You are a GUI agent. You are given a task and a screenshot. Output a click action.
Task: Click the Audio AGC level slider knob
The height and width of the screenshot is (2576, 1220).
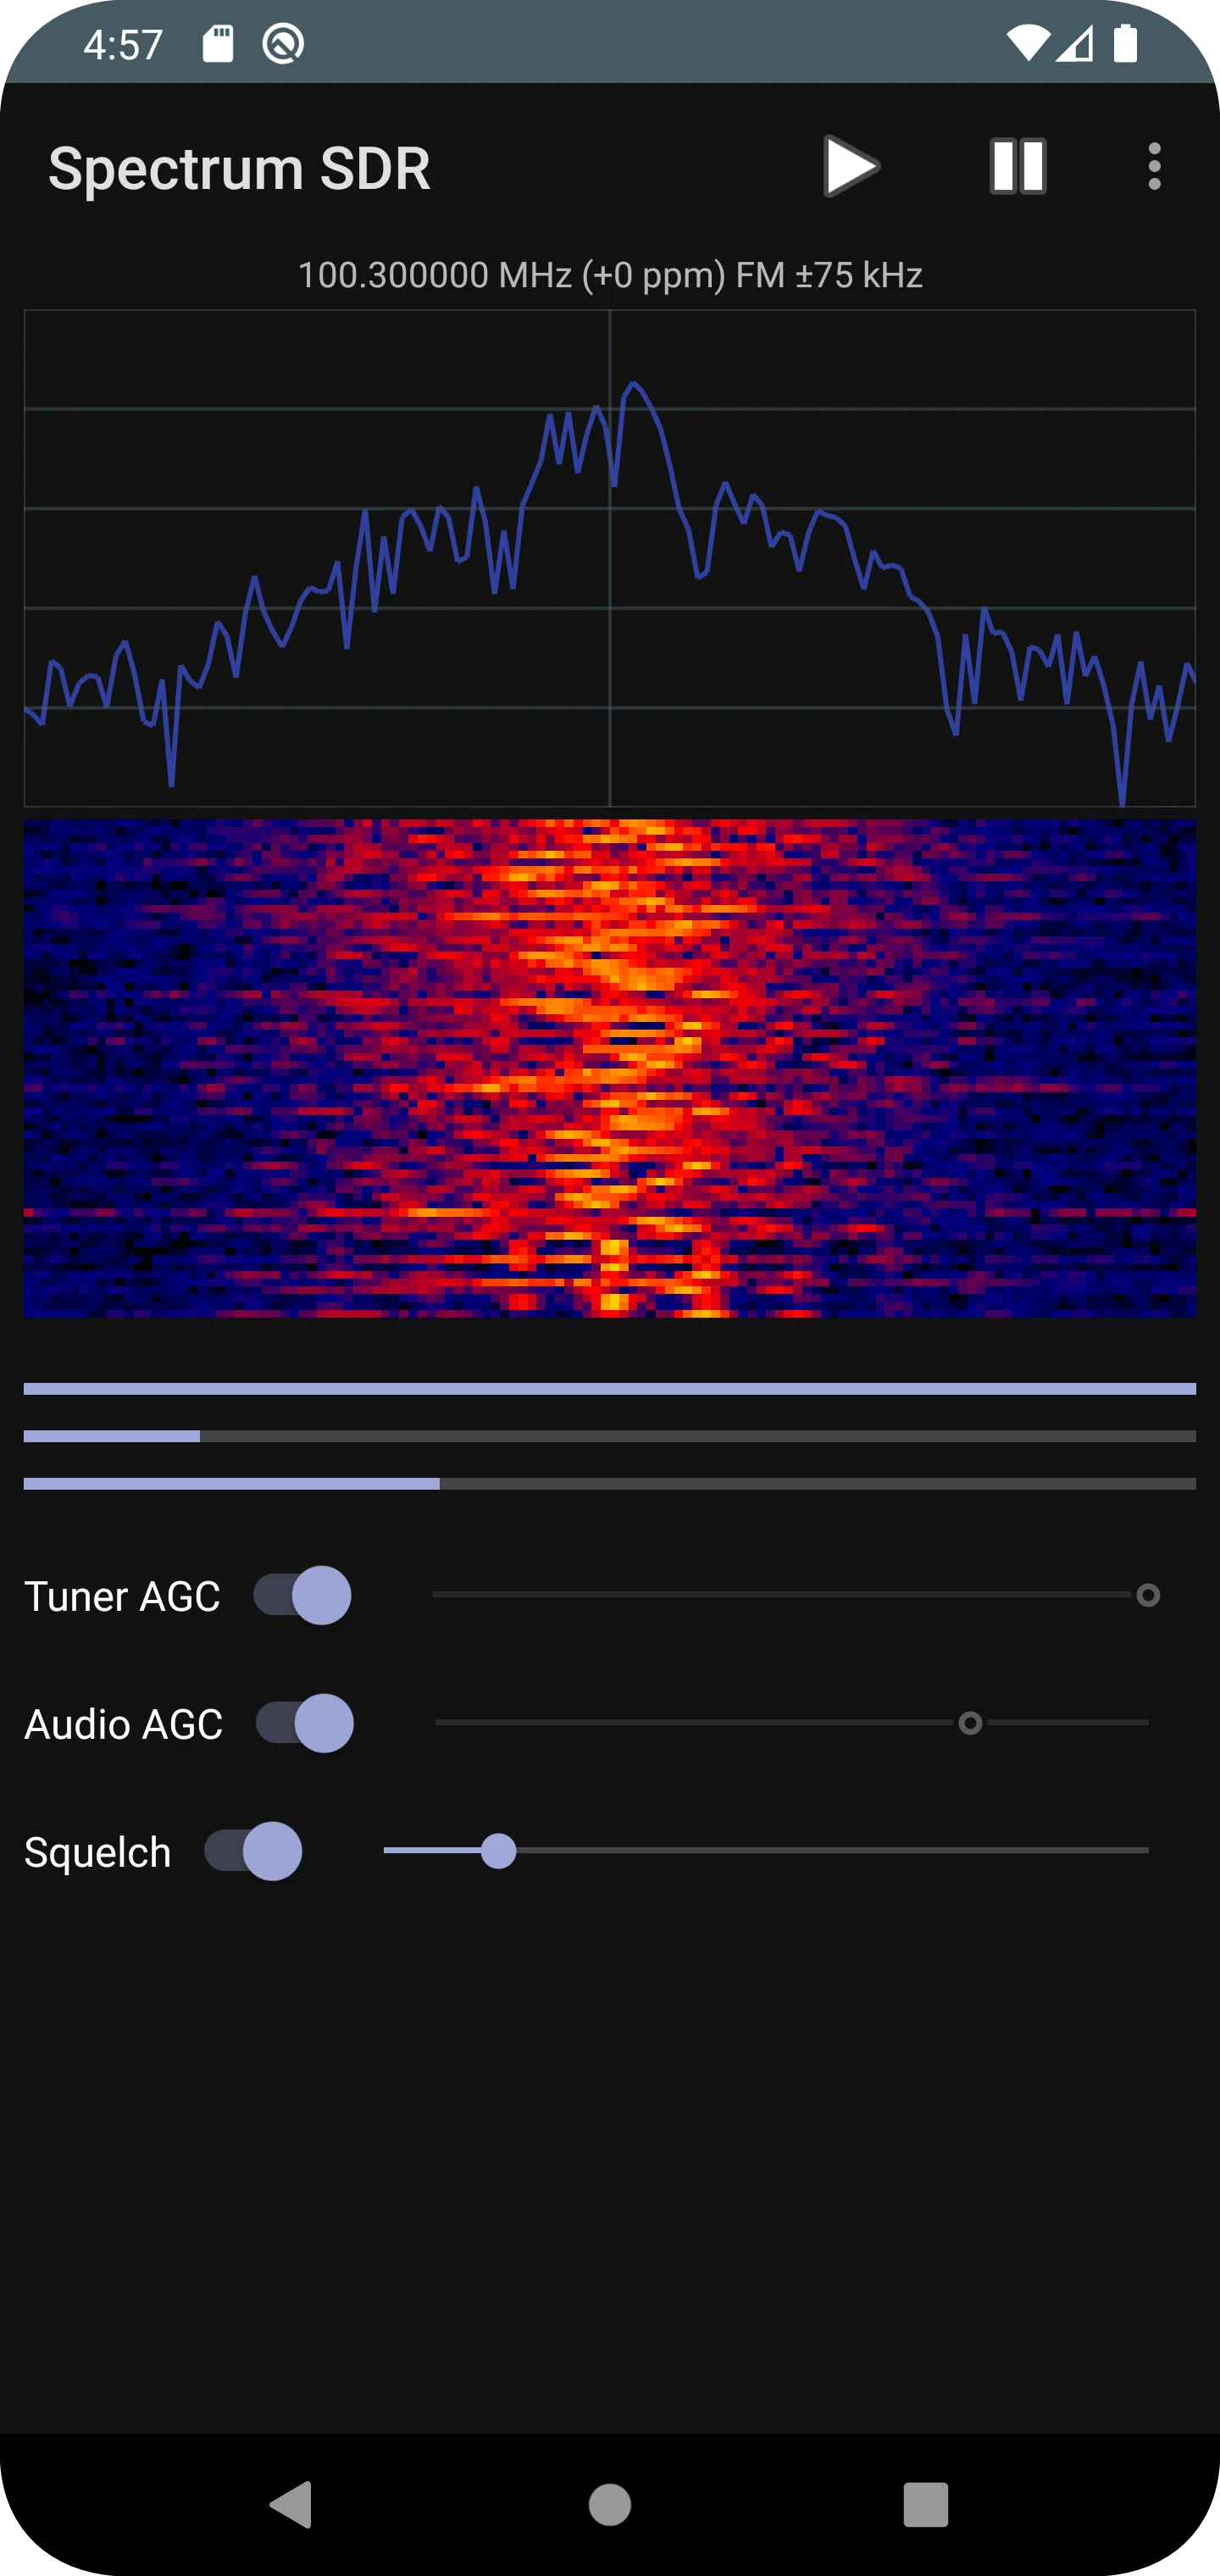(x=970, y=1723)
